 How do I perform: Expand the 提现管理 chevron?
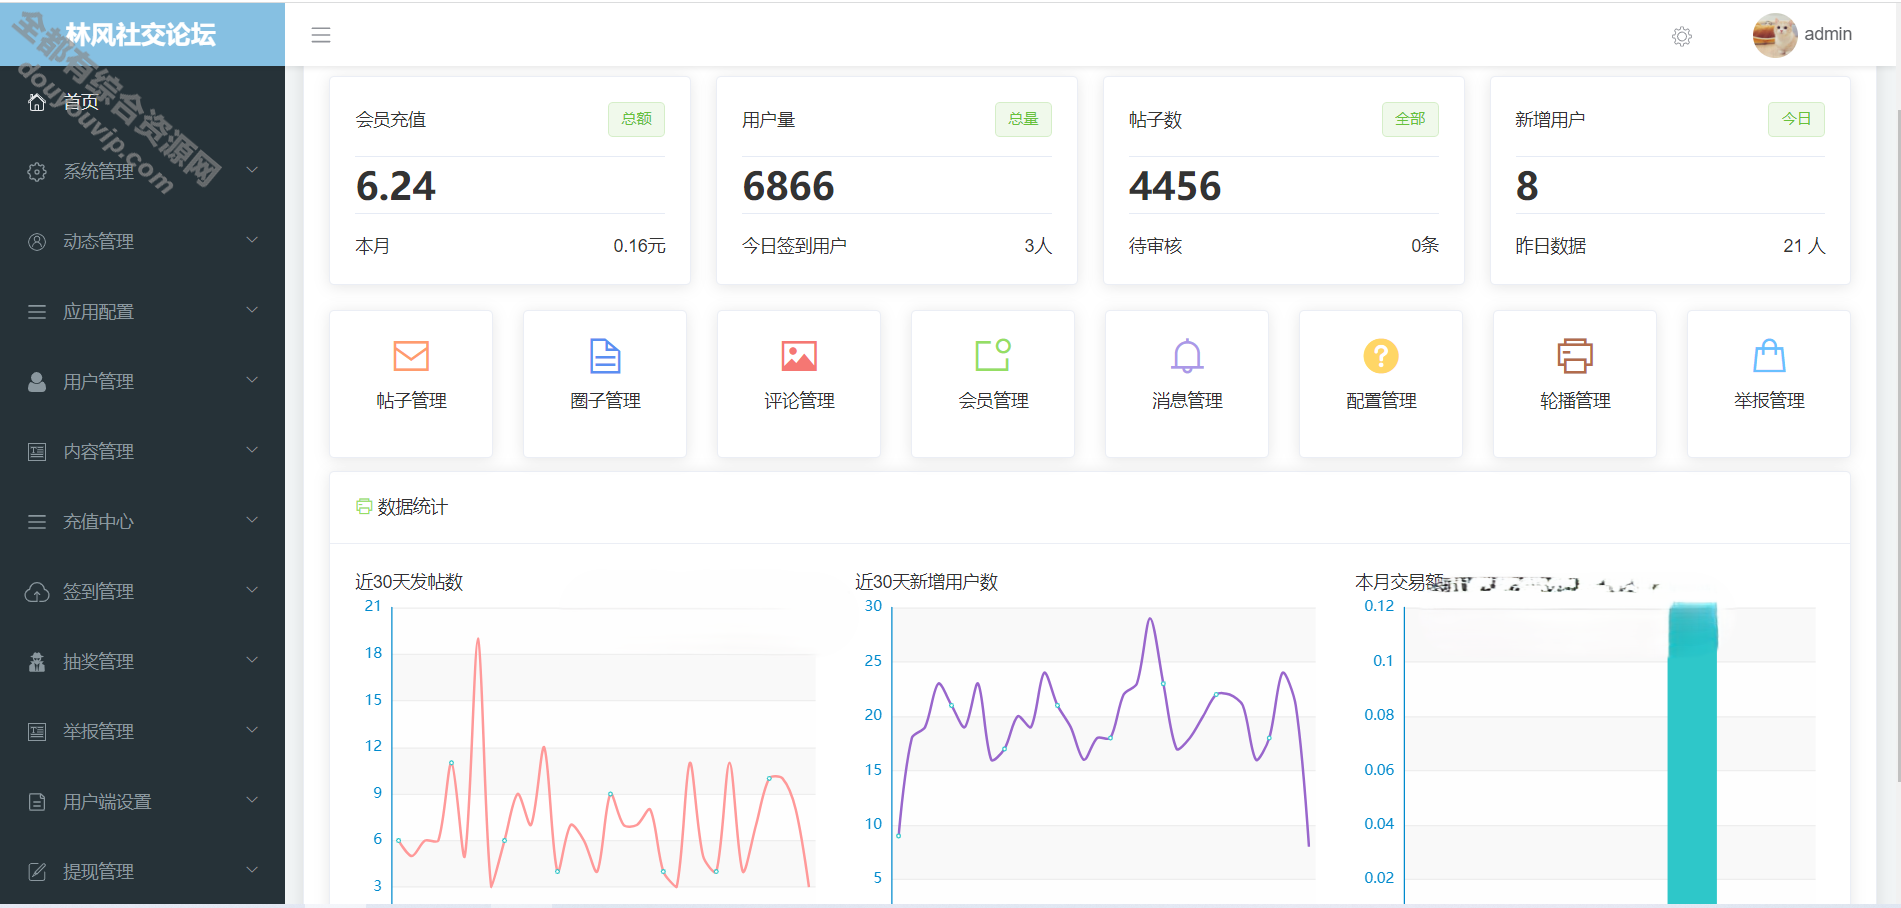coord(252,870)
